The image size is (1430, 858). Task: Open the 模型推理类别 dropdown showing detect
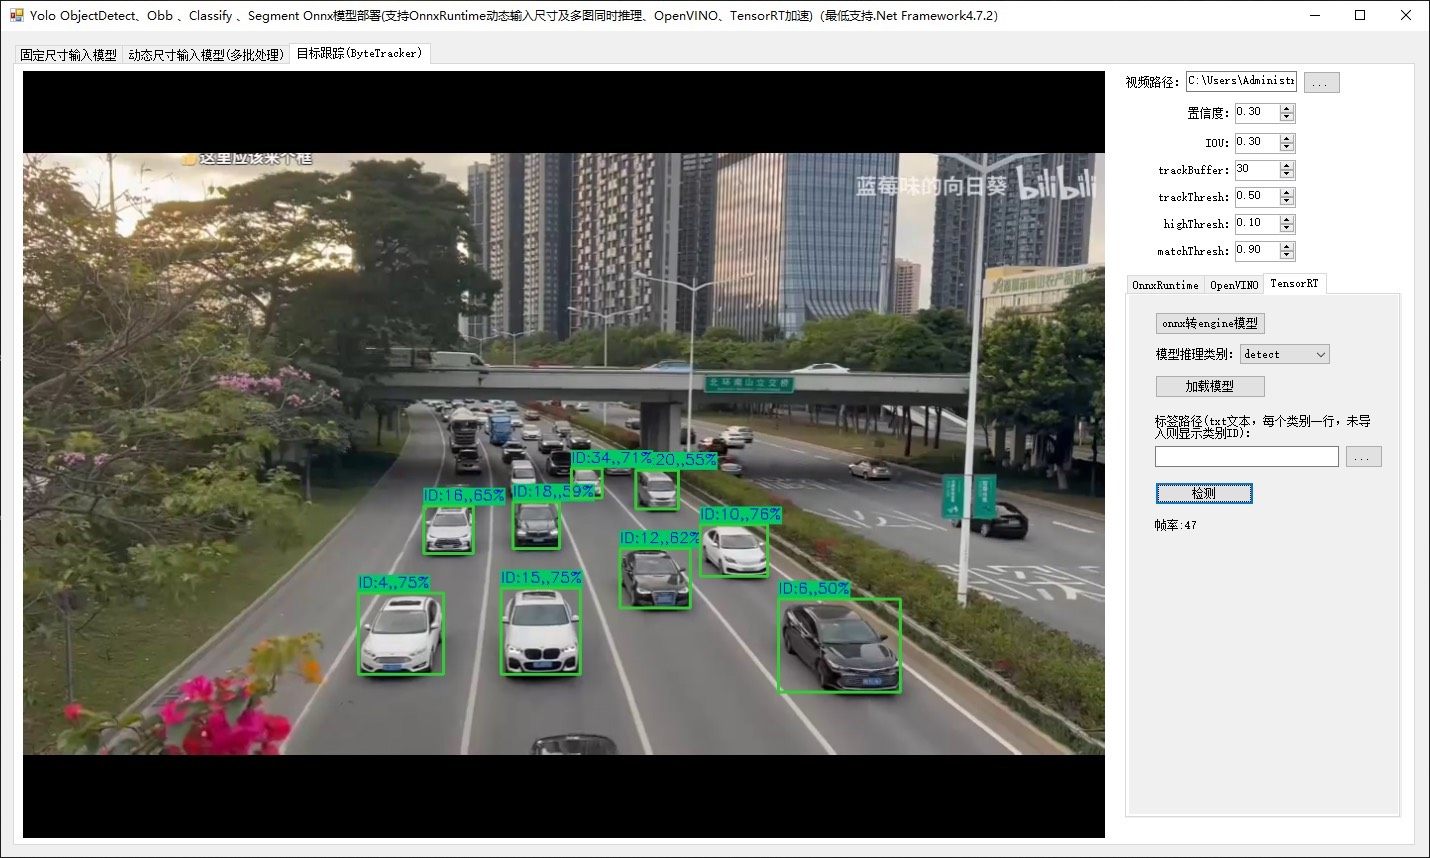pyautogui.click(x=1285, y=354)
